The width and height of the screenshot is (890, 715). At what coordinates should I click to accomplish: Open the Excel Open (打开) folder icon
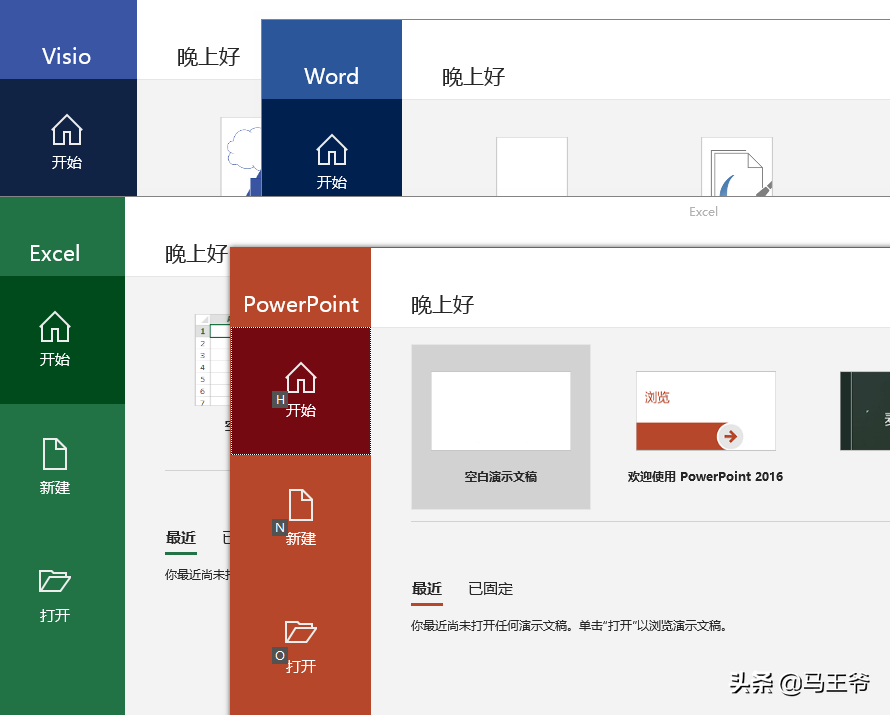55,581
